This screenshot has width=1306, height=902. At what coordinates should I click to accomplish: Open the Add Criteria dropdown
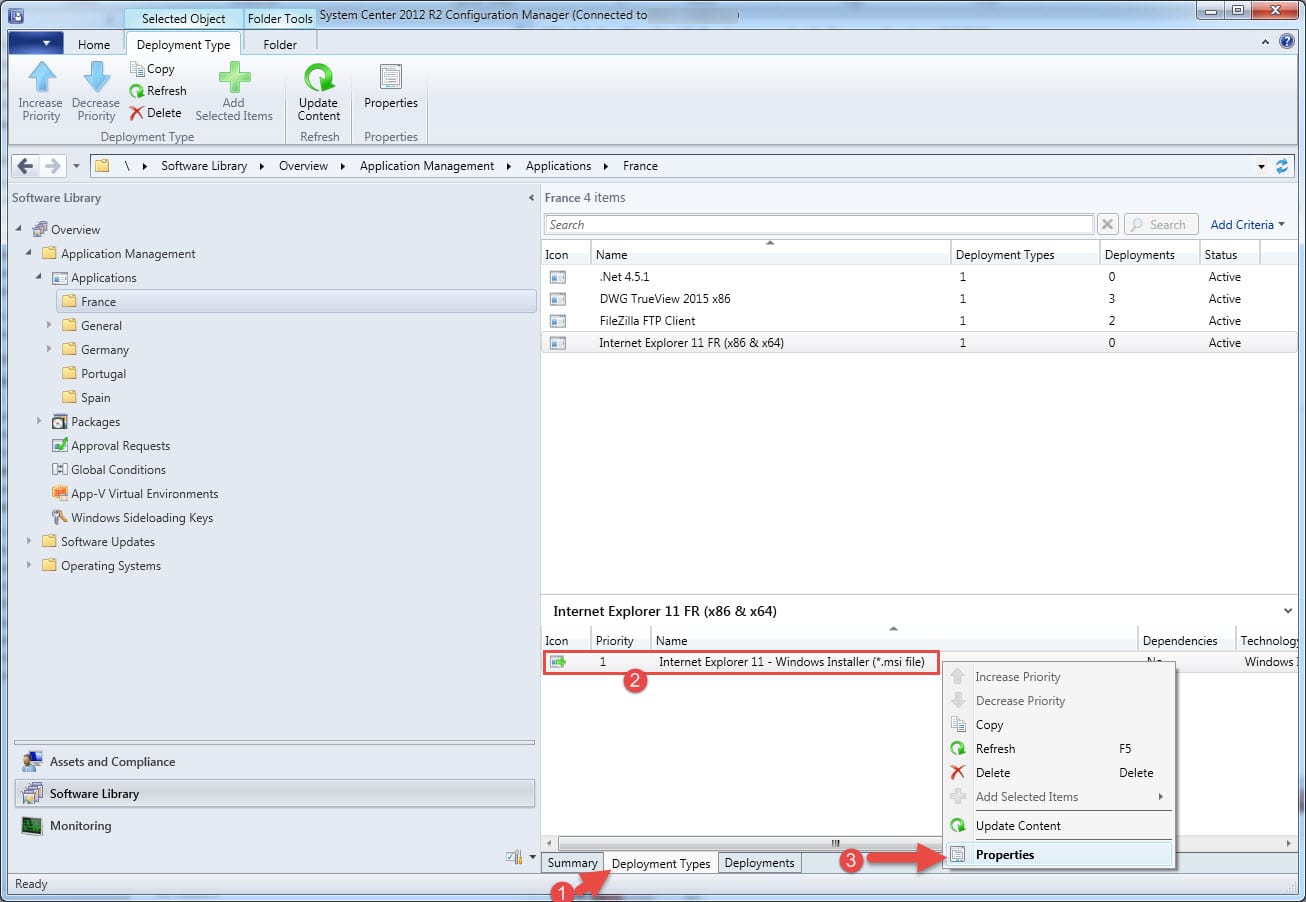click(x=1247, y=225)
